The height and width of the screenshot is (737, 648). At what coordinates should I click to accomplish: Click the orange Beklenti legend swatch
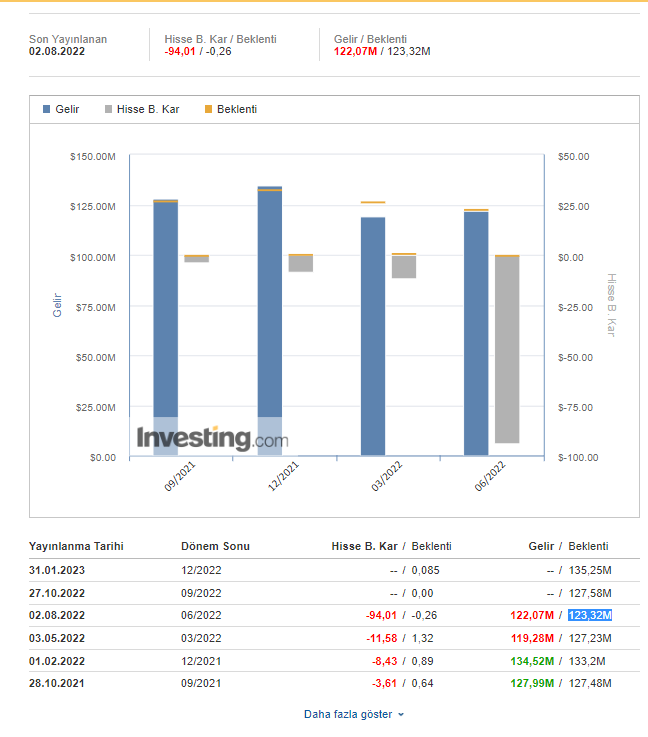pyautogui.click(x=208, y=109)
